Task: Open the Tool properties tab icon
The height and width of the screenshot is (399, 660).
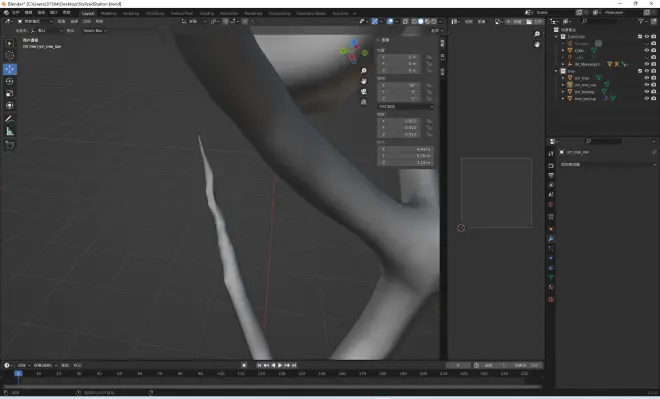Action: point(551,154)
